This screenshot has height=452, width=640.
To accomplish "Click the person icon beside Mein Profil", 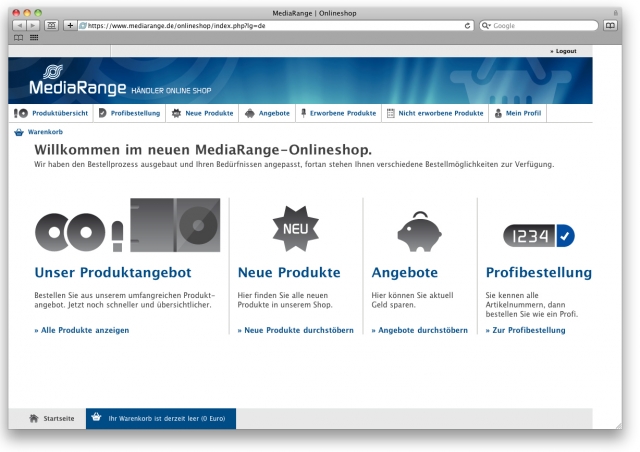I will click(x=498, y=113).
